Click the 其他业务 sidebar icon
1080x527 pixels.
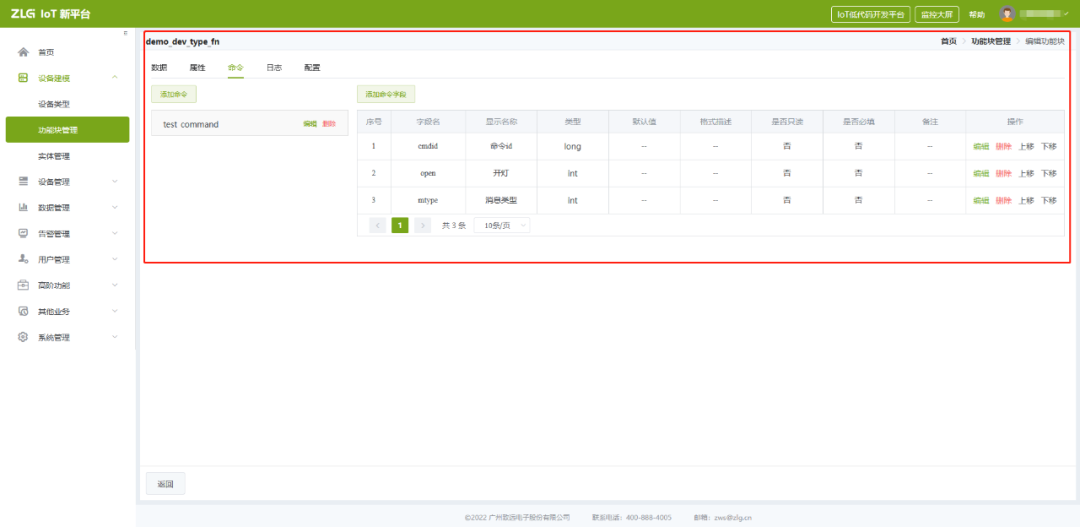pyautogui.click(x=23, y=311)
